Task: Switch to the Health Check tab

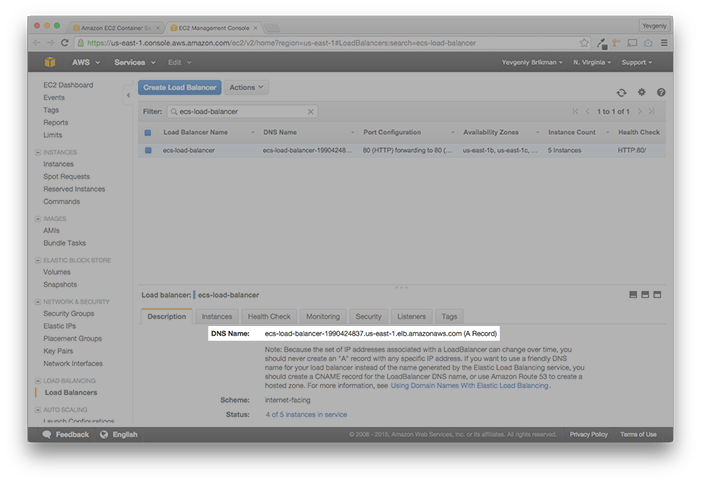Action: 269,316
